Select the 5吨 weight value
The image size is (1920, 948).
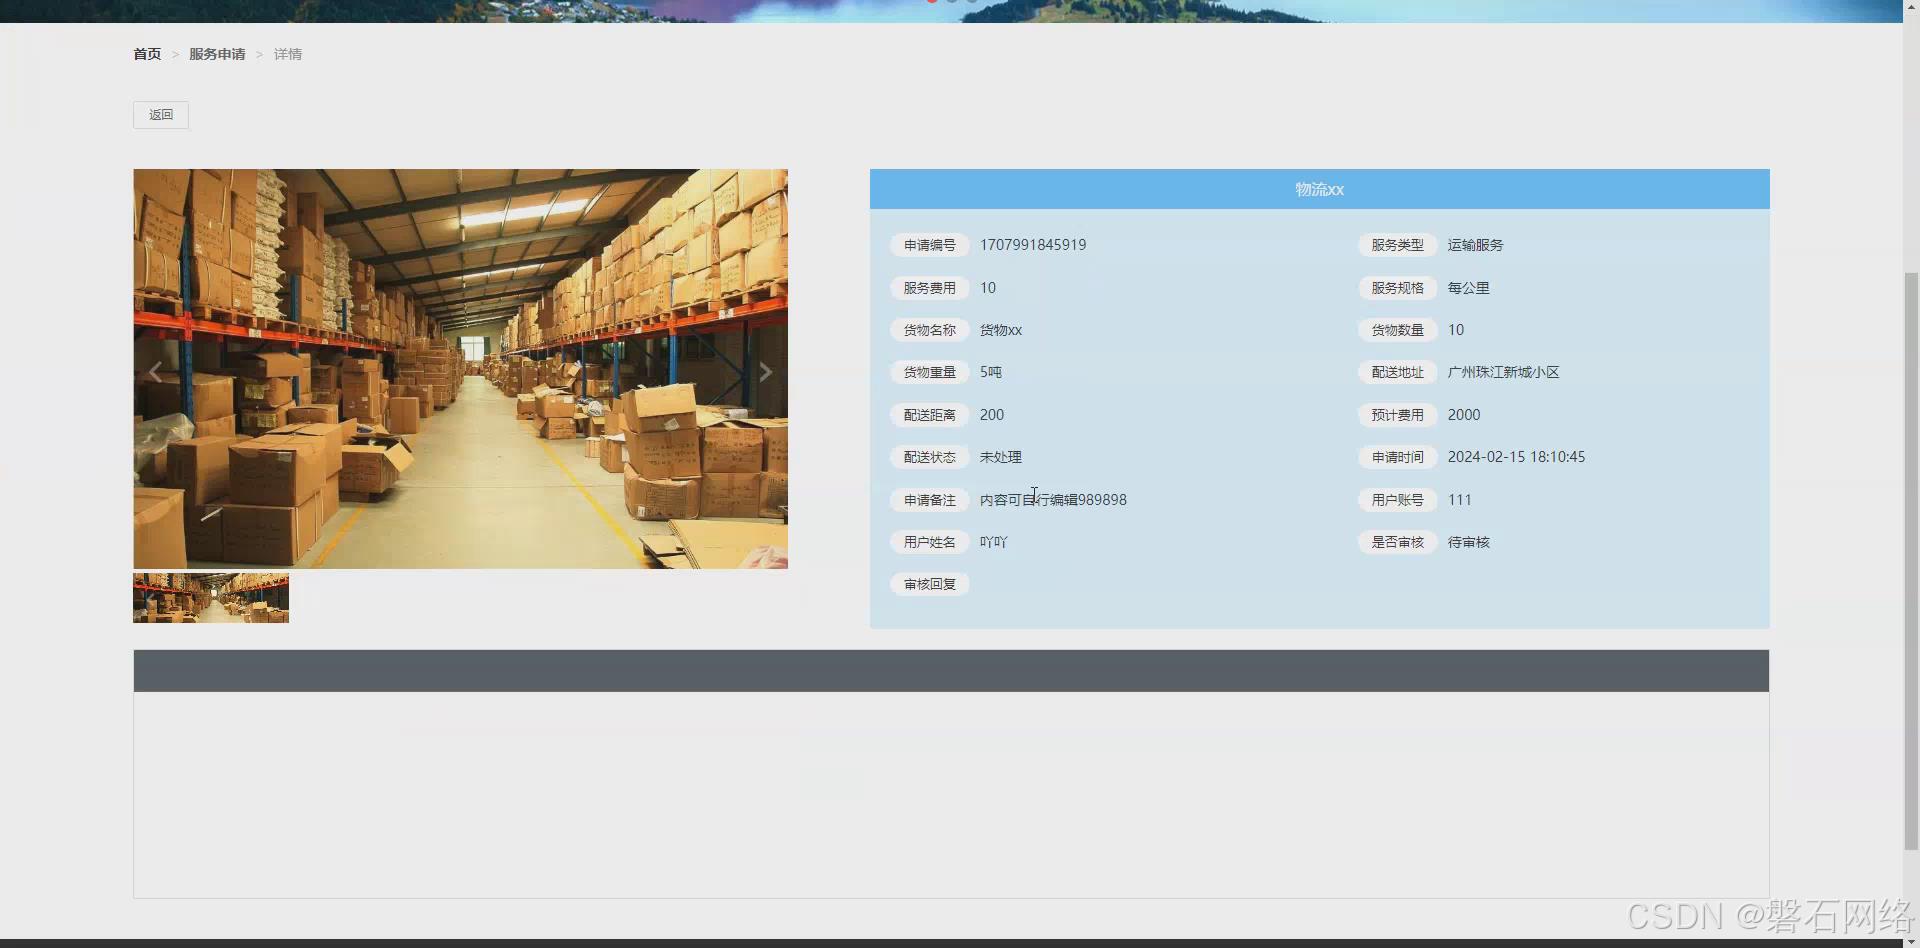pyautogui.click(x=991, y=372)
